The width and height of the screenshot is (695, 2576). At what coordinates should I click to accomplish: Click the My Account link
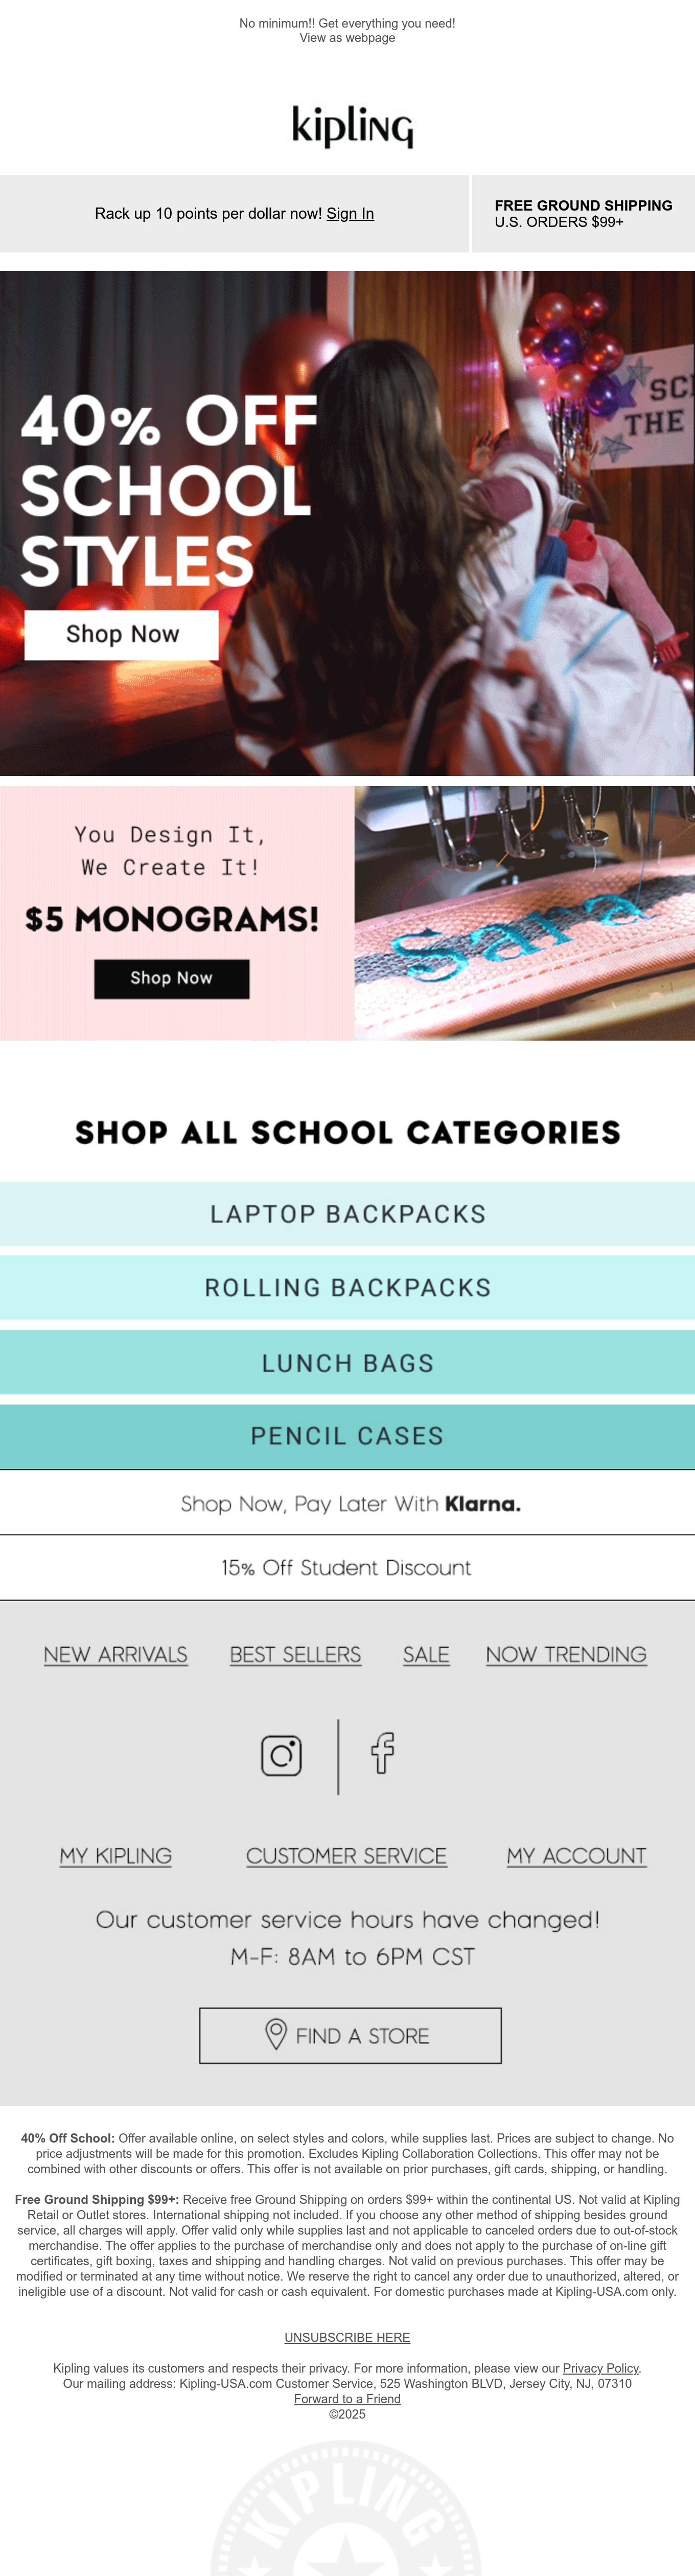(x=576, y=1855)
